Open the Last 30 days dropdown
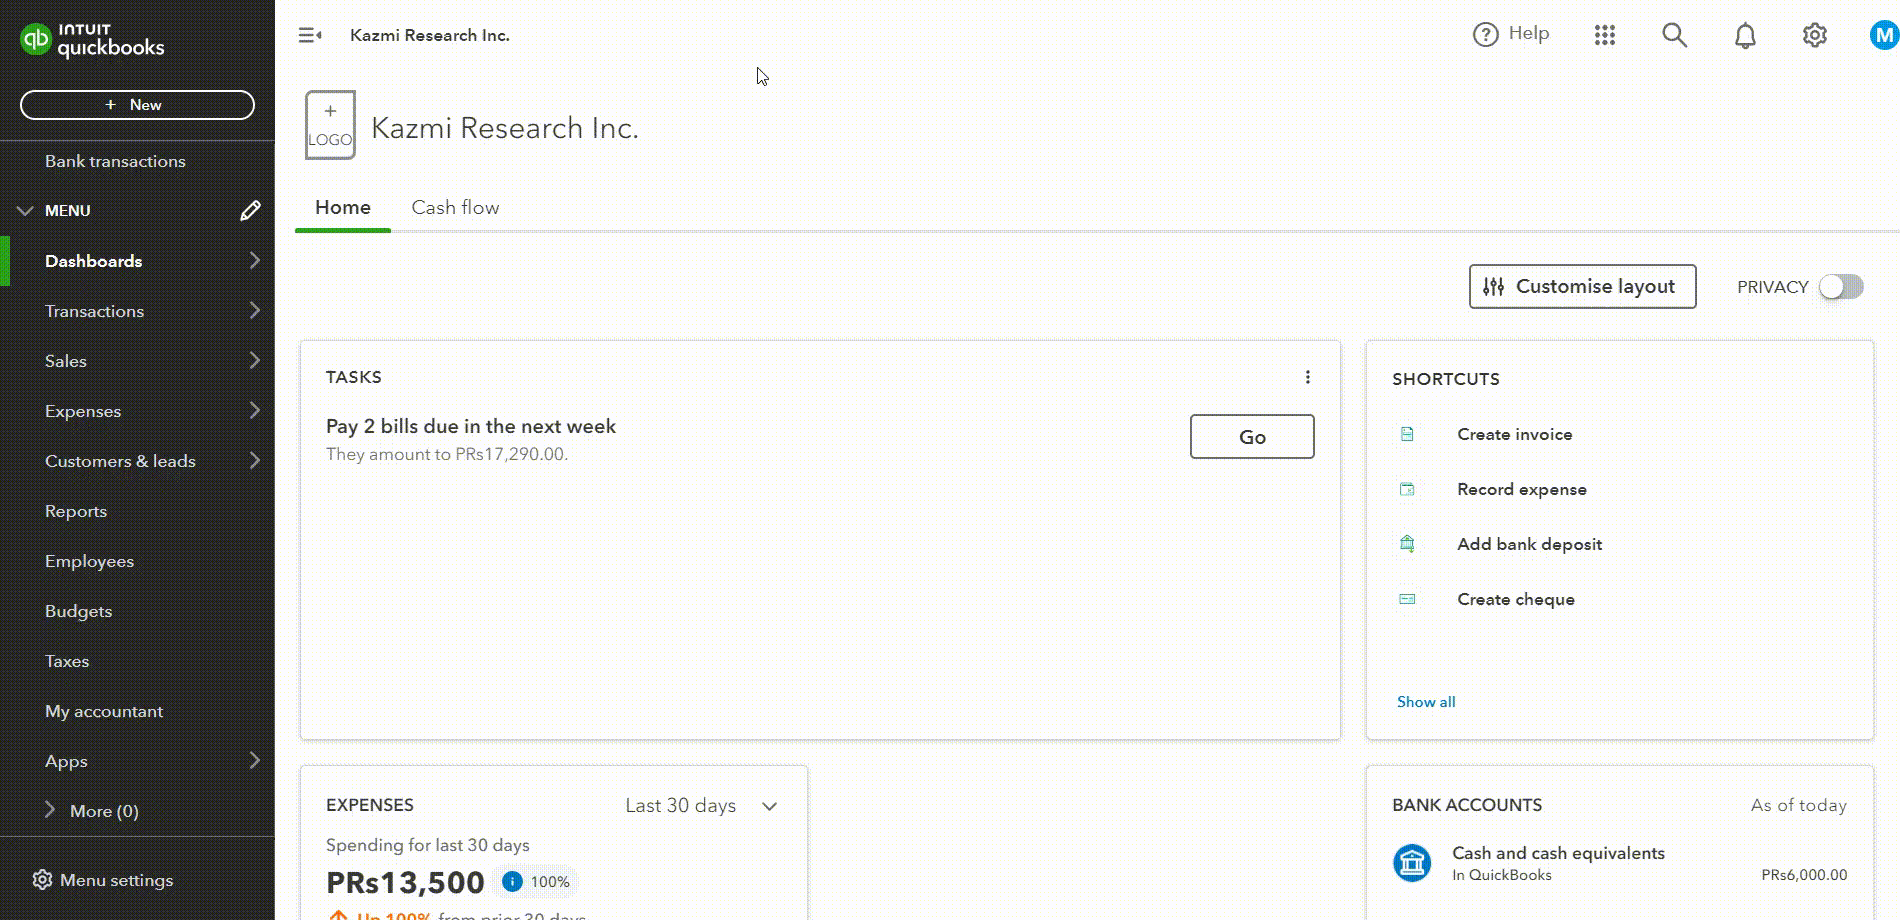The width and height of the screenshot is (1900, 920). 701,806
